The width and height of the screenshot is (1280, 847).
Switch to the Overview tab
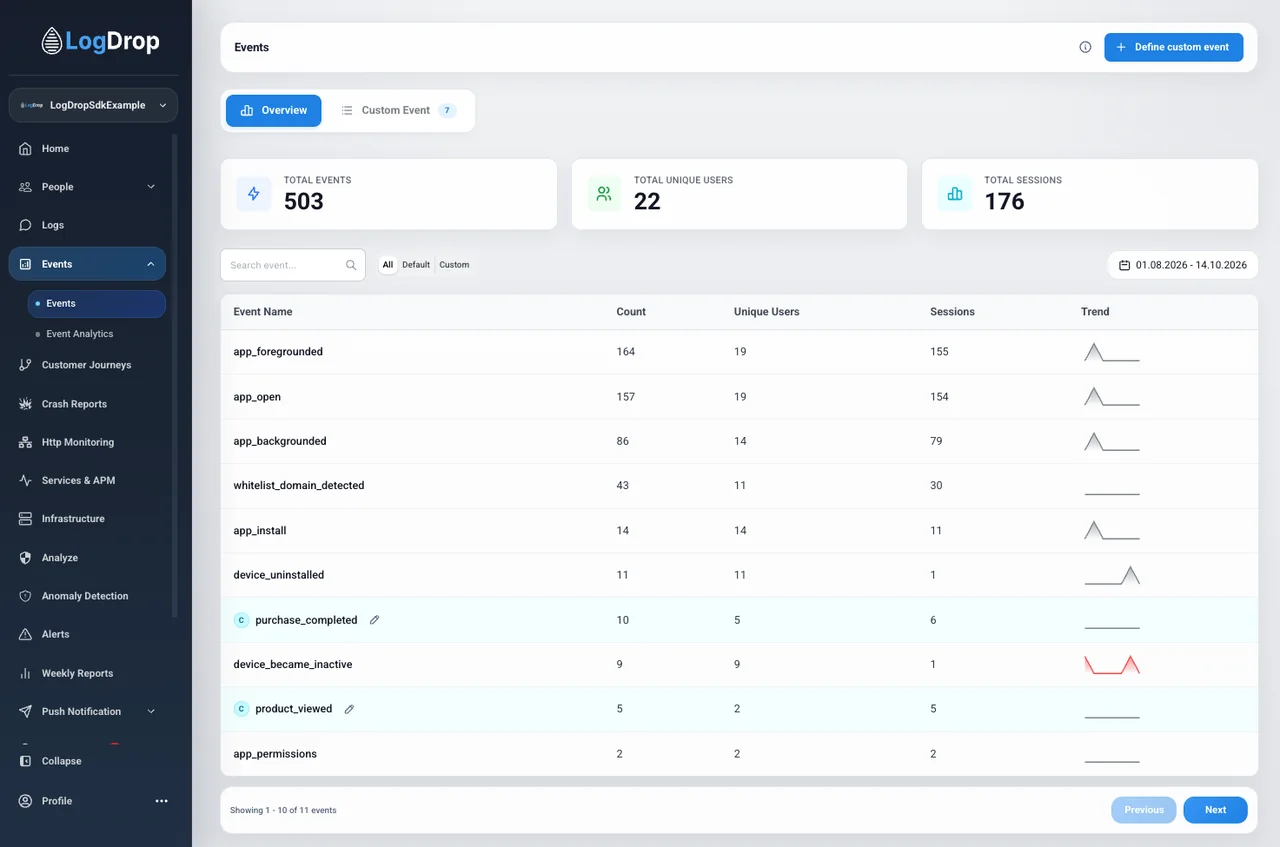[274, 111]
